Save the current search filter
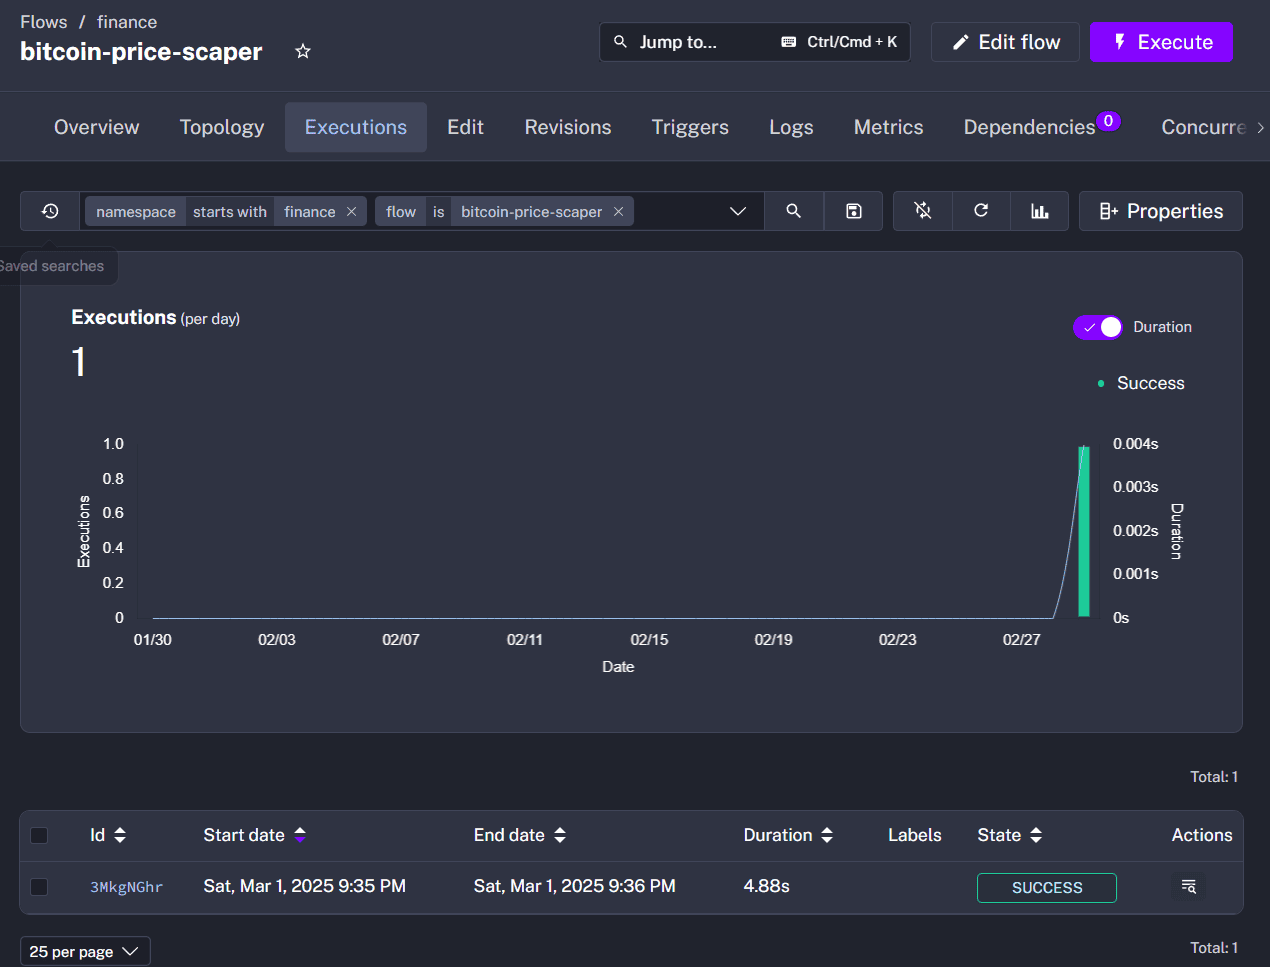 pyautogui.click(x=852, y=211)
